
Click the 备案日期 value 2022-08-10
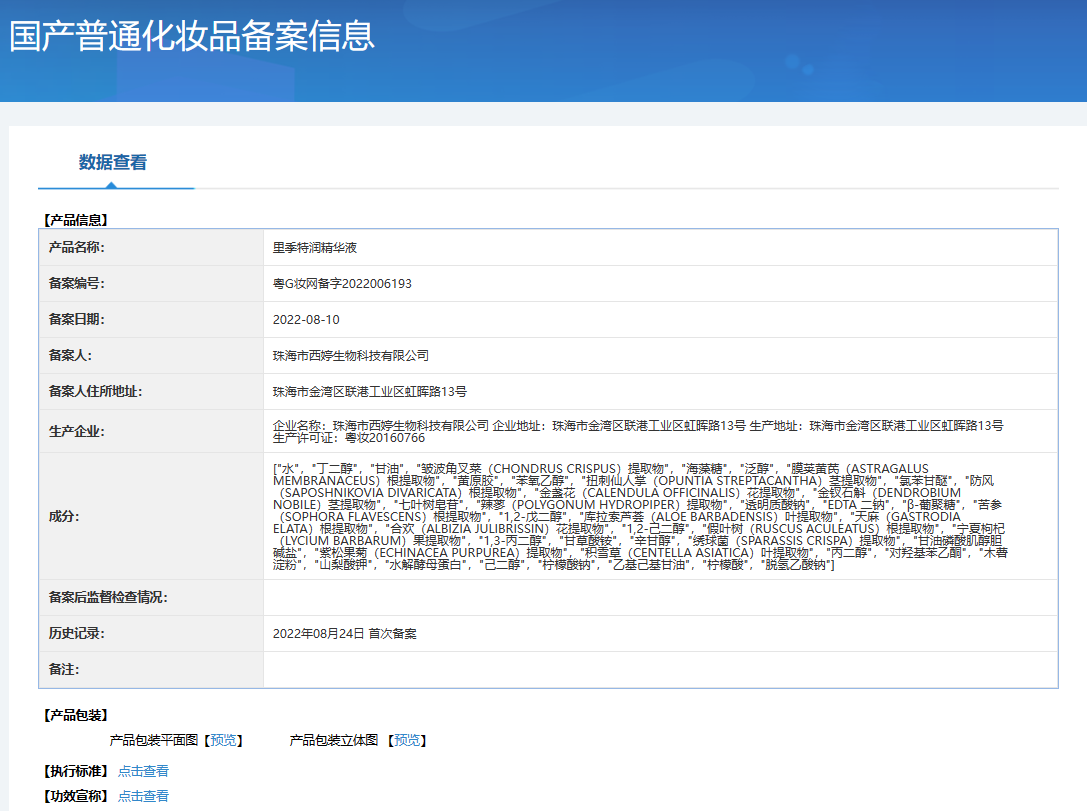click(306, 320)
